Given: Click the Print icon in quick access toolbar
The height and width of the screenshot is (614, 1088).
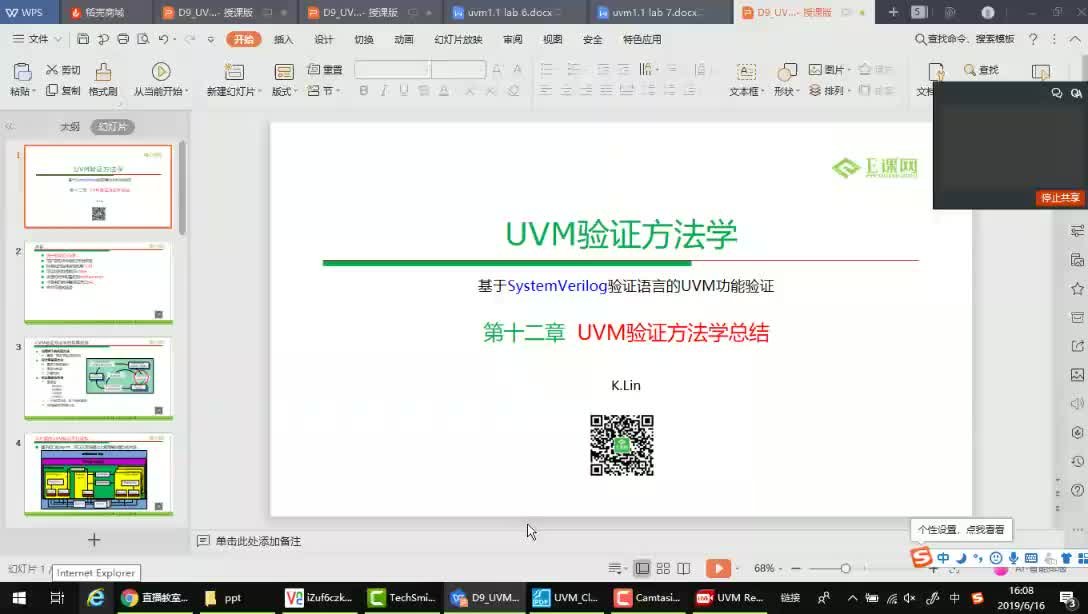Looking at the screenshot, I should point(123,40).
